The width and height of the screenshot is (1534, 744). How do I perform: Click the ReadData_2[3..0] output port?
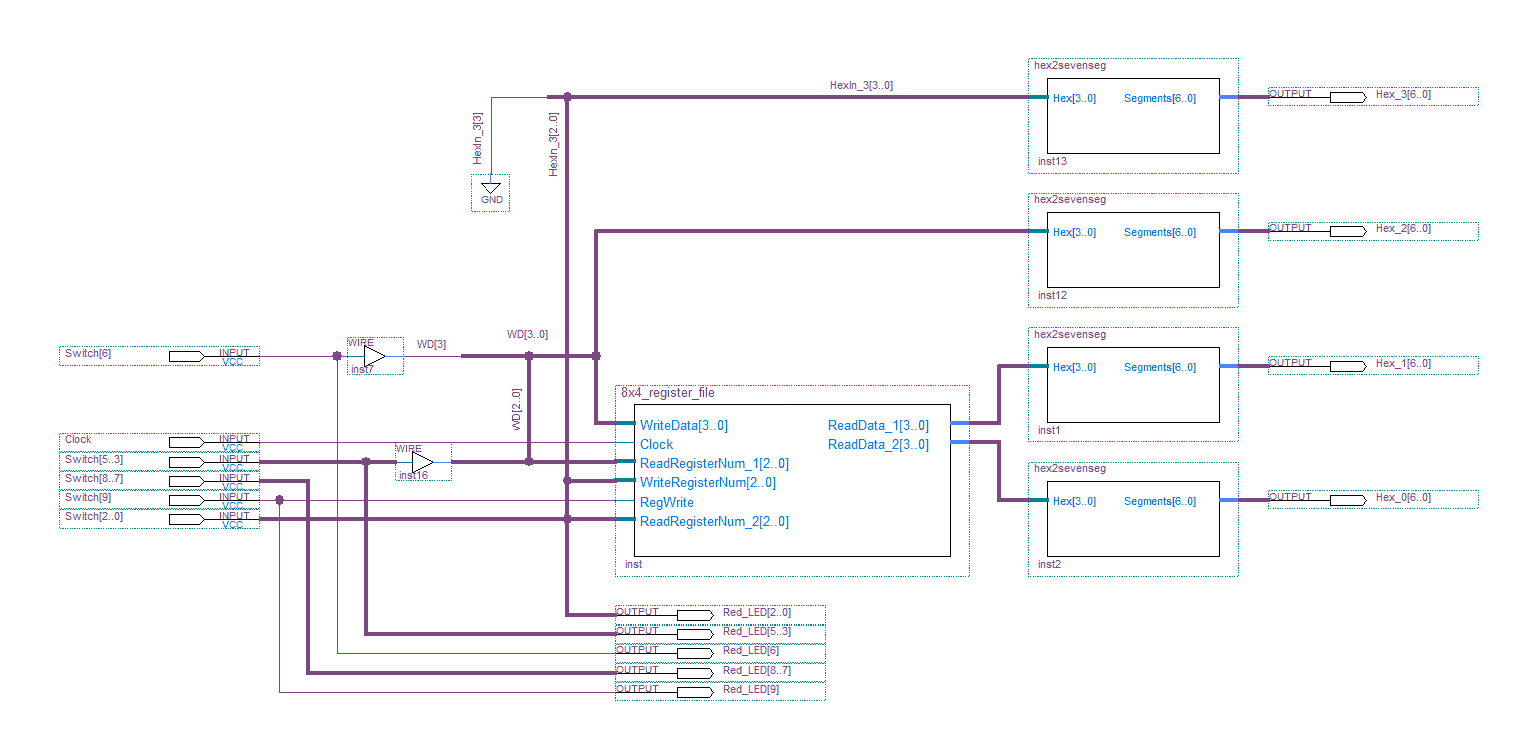tap(877, 444)
